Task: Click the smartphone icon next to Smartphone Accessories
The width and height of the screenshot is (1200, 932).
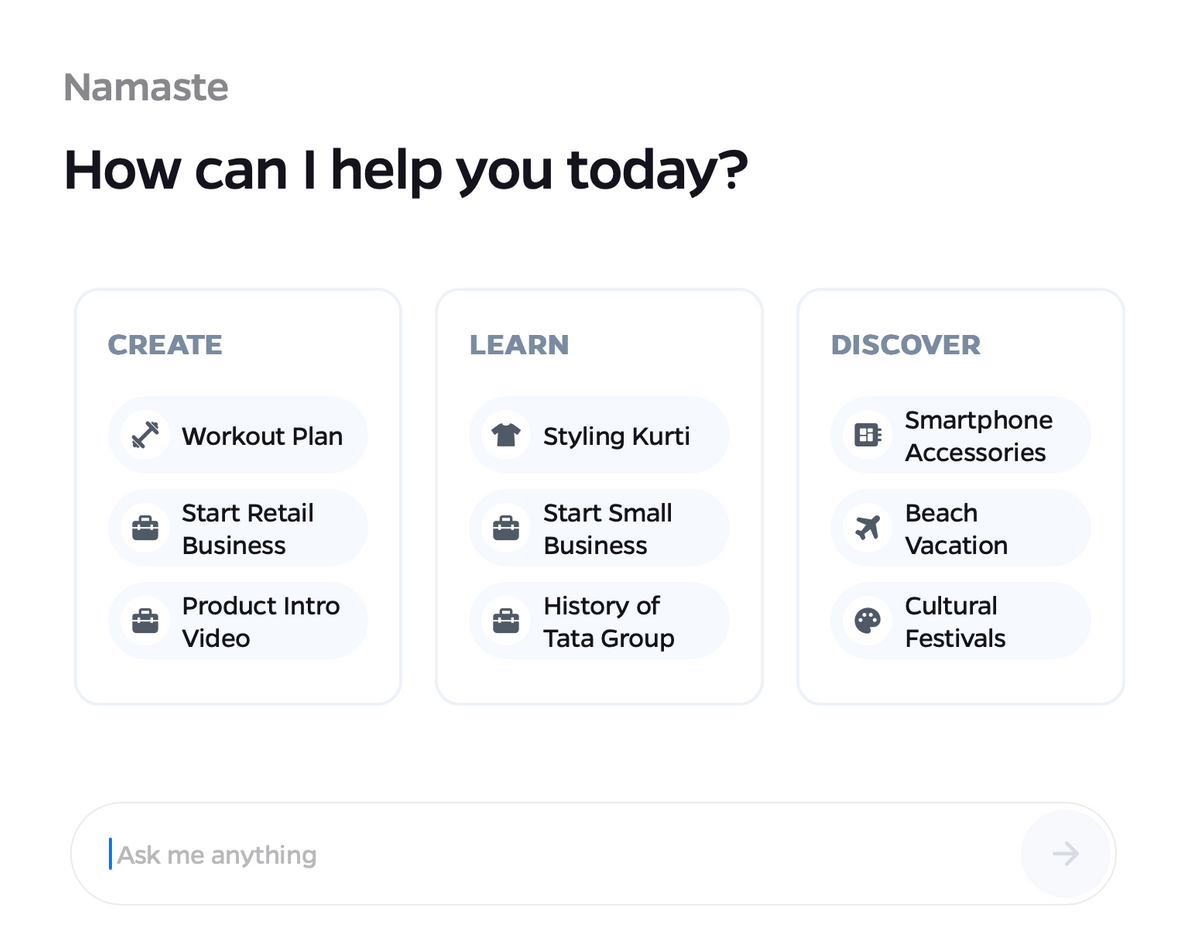Action: point(867,435)
